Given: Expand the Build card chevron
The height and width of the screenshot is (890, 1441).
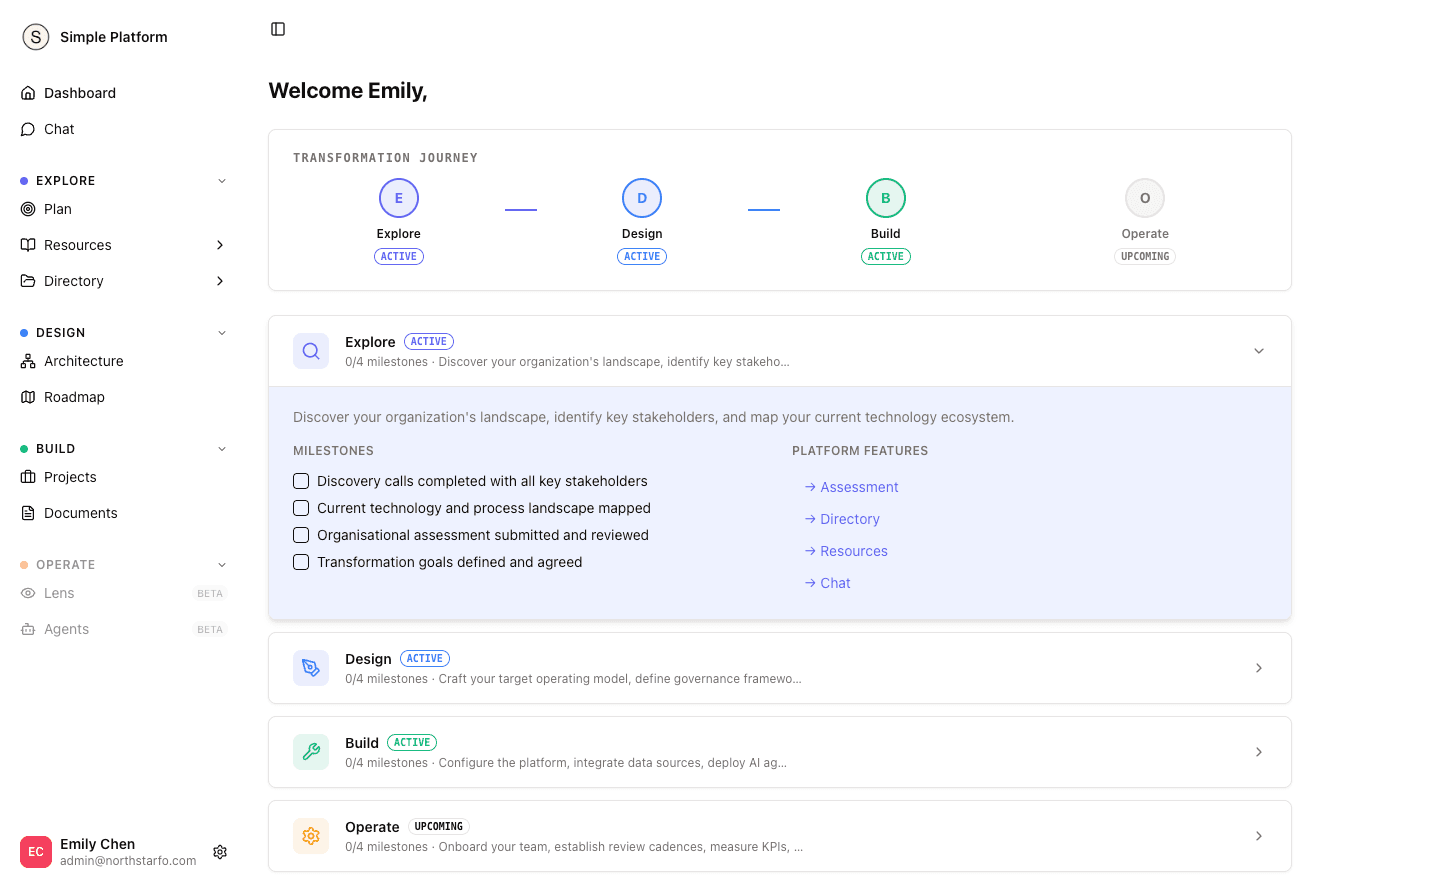Looking at the screenshot, I should [1259, 752].
